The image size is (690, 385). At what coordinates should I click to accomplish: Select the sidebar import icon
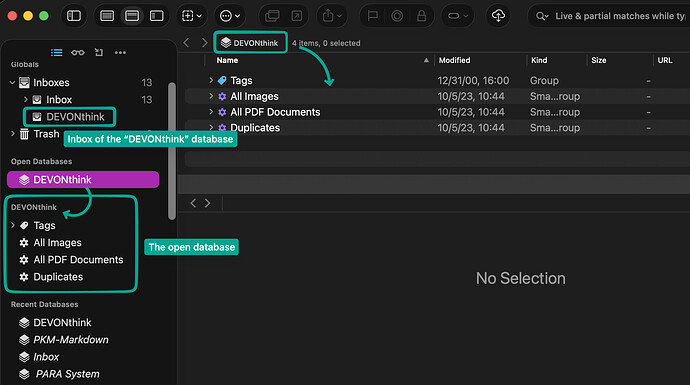tap(99, 53)
